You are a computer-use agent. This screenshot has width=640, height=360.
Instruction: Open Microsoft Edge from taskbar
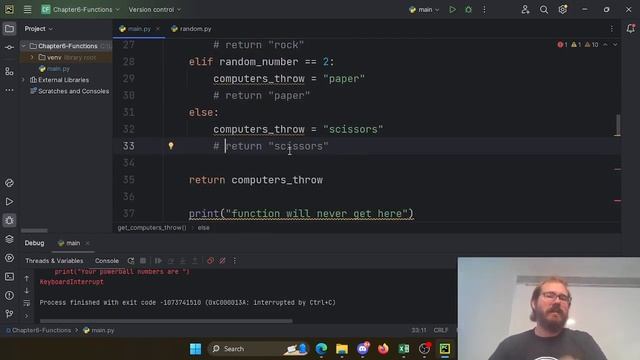(x=322, y=349)
